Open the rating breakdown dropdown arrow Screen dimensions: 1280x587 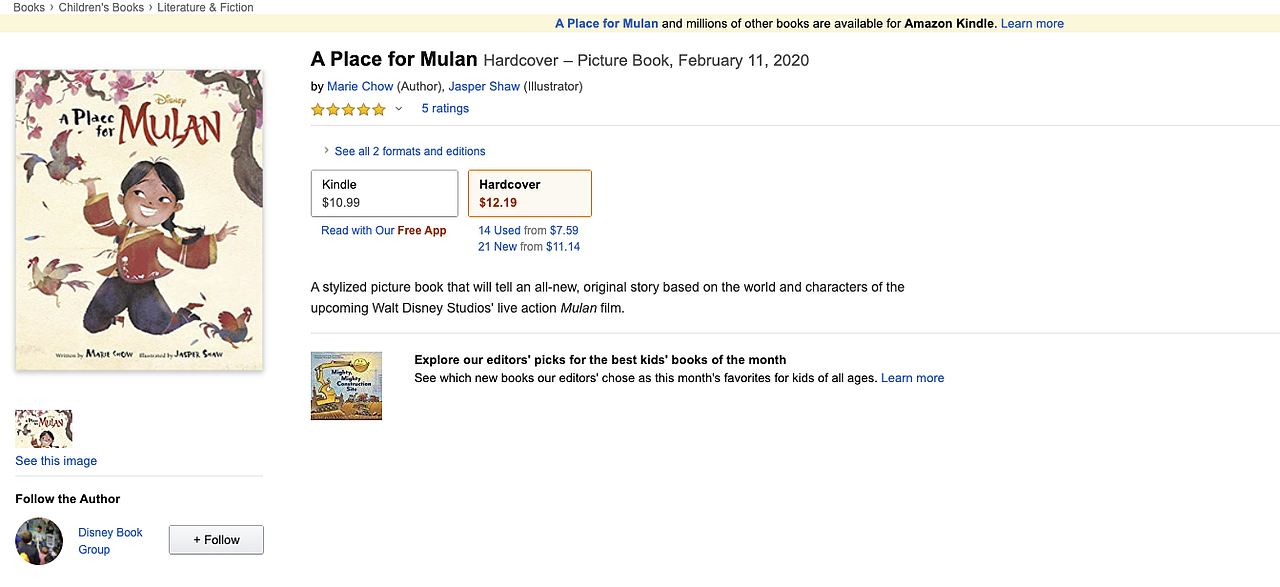click(399, 109)
